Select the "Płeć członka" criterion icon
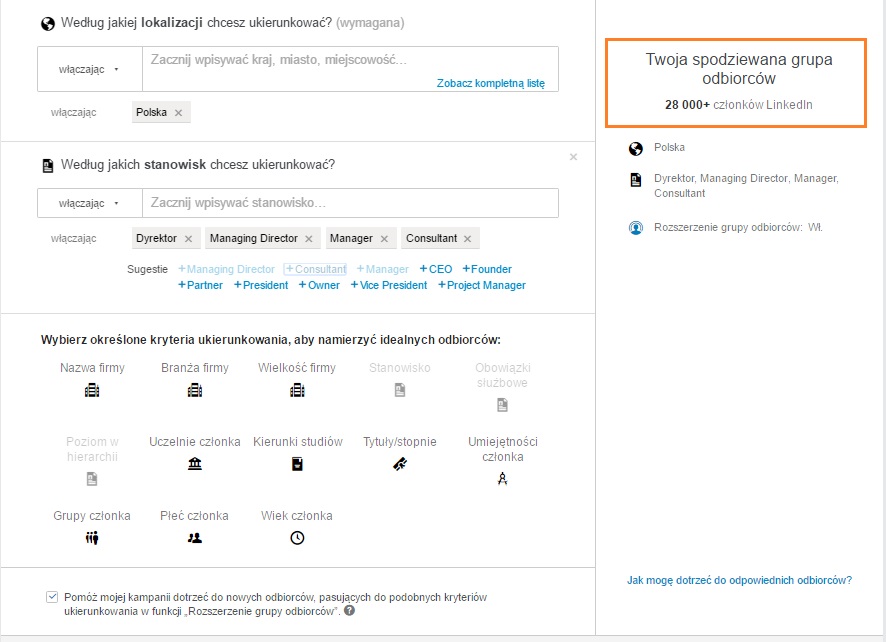 click(195, 537)
